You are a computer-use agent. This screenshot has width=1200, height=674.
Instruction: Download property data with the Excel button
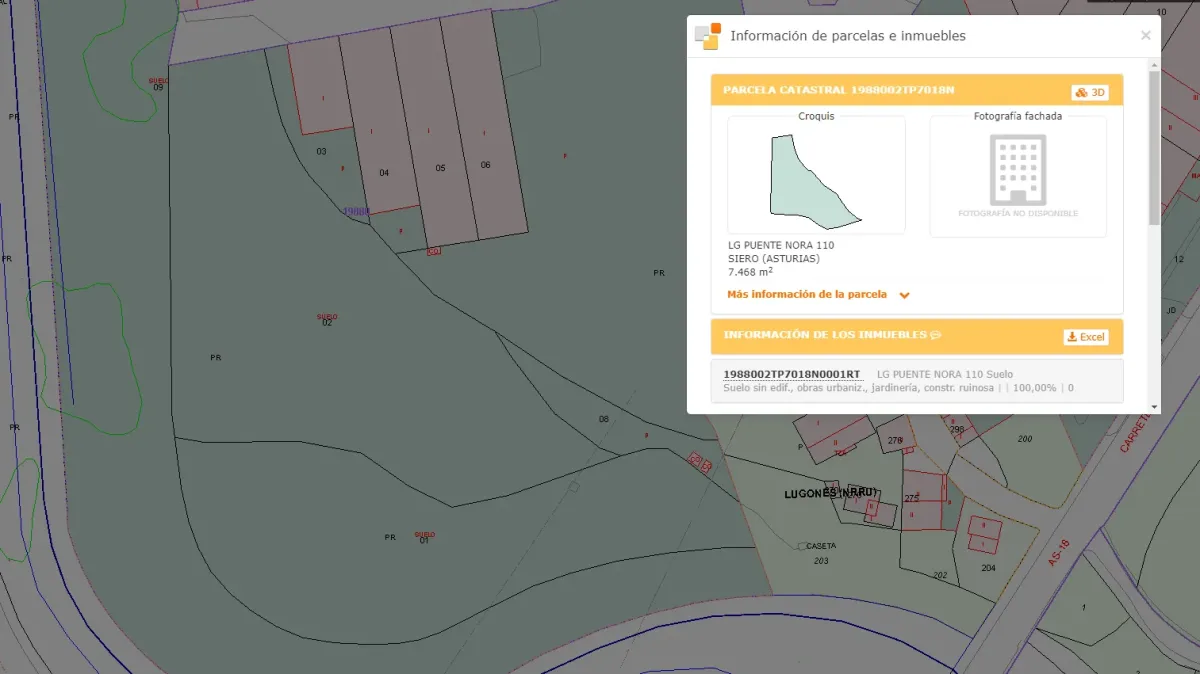(1085, 337)
